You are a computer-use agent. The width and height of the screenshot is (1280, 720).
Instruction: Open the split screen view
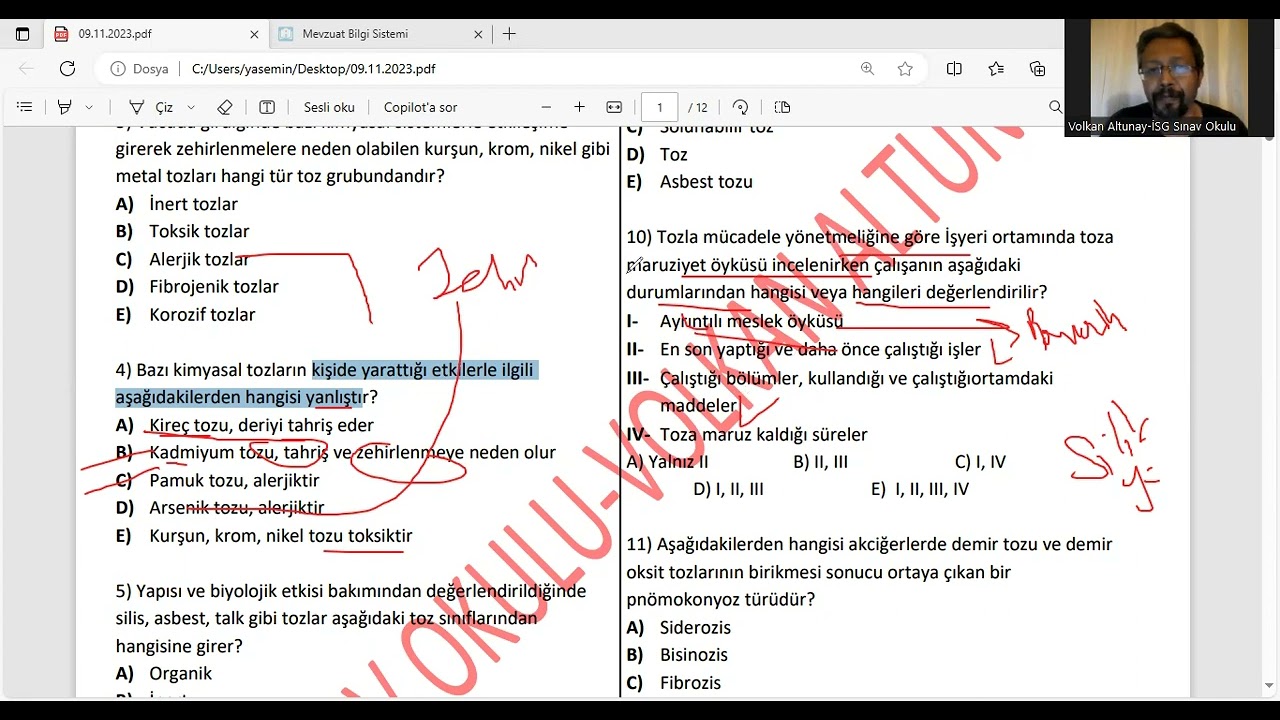[x=954, y=69]
